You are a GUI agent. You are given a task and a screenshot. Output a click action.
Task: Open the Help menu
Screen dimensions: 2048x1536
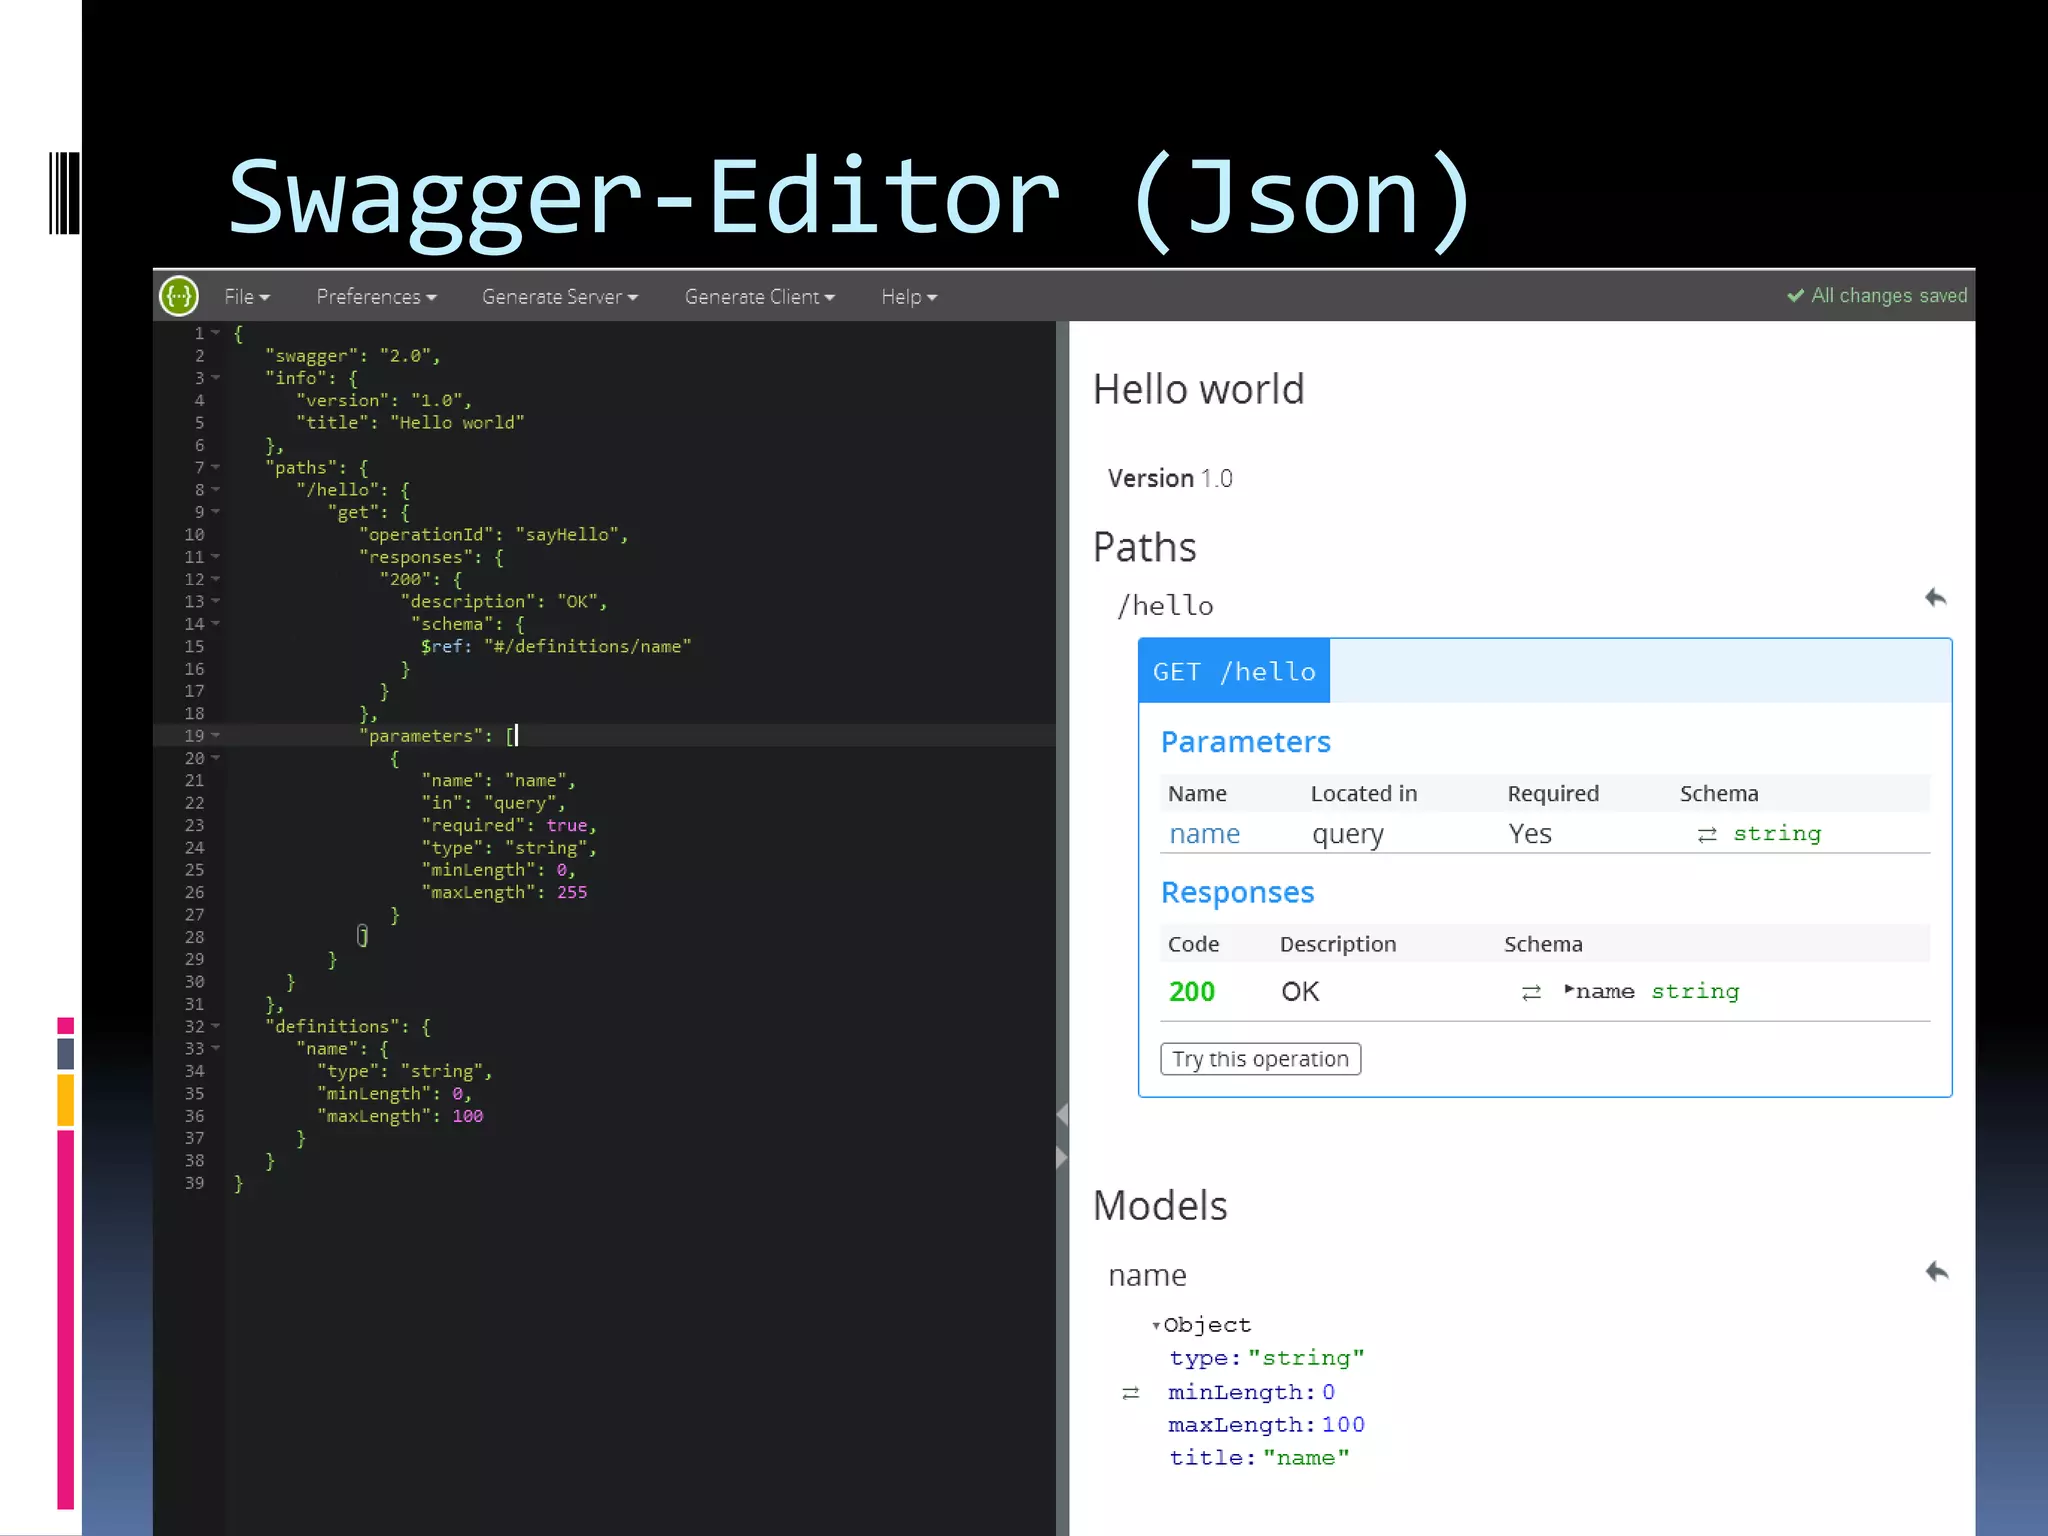pyautogui.click(x=909, y=297)
